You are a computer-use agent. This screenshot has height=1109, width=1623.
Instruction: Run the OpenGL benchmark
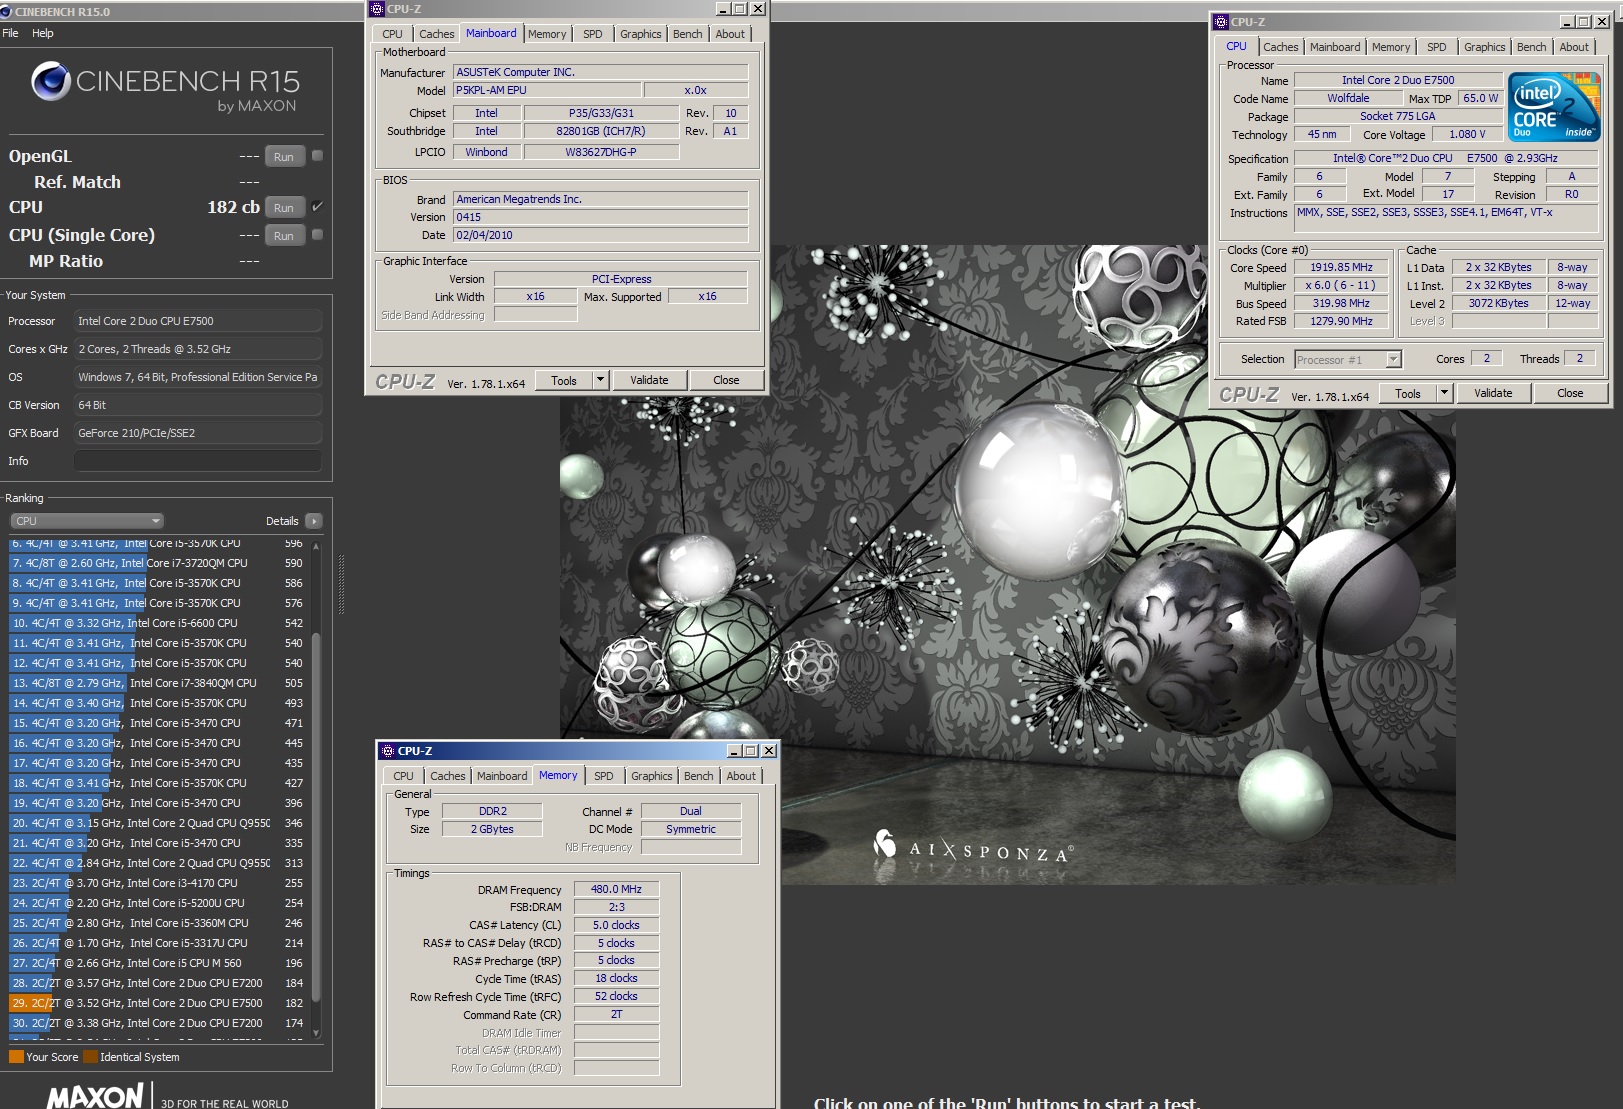pyautogui.click(x=284, y=156)
